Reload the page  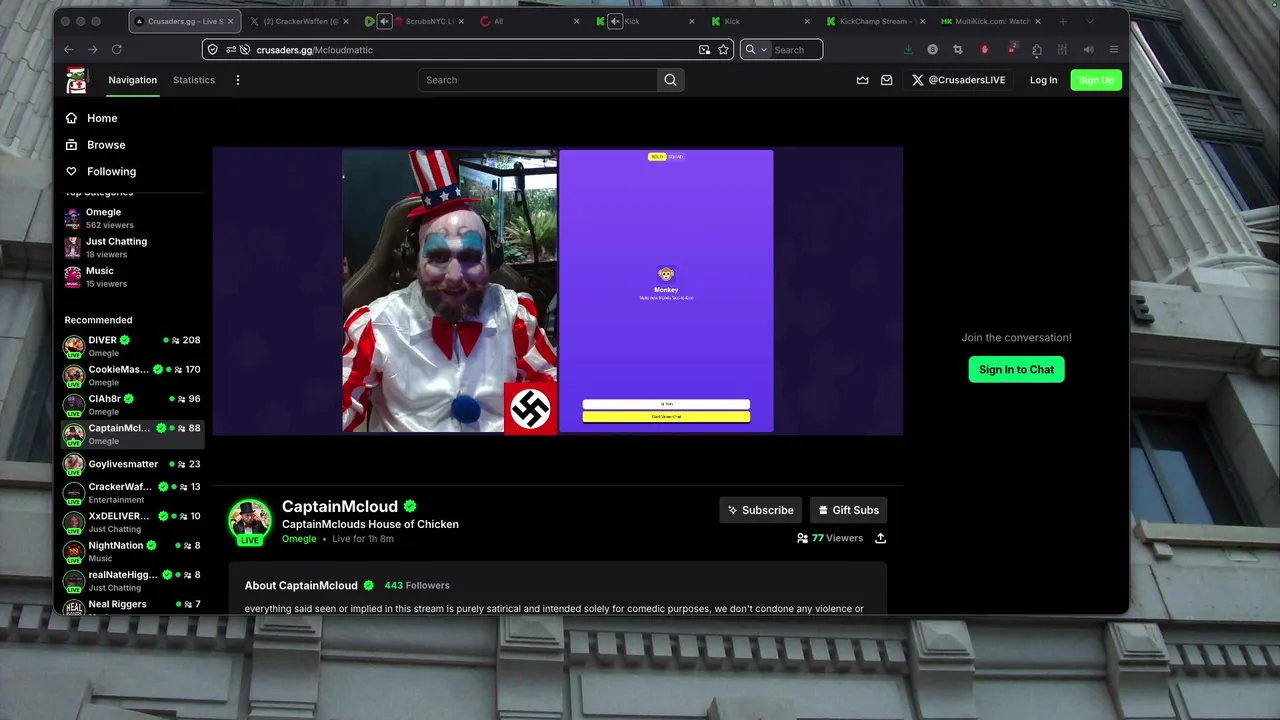click(117, 49)
